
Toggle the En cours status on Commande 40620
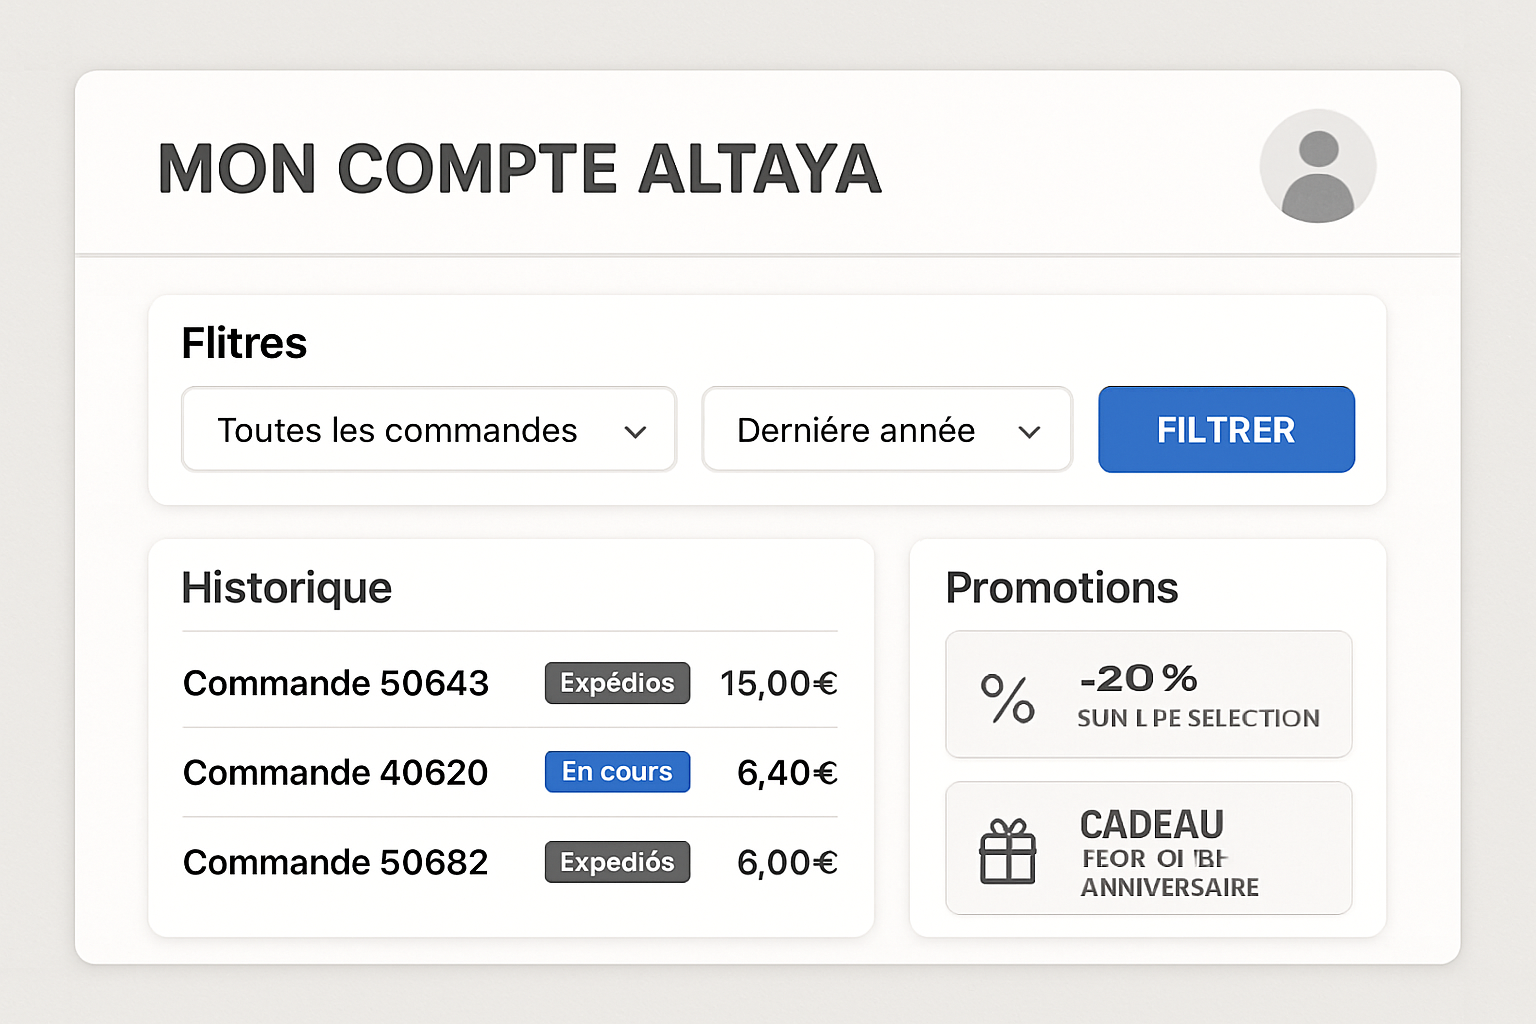617,771
